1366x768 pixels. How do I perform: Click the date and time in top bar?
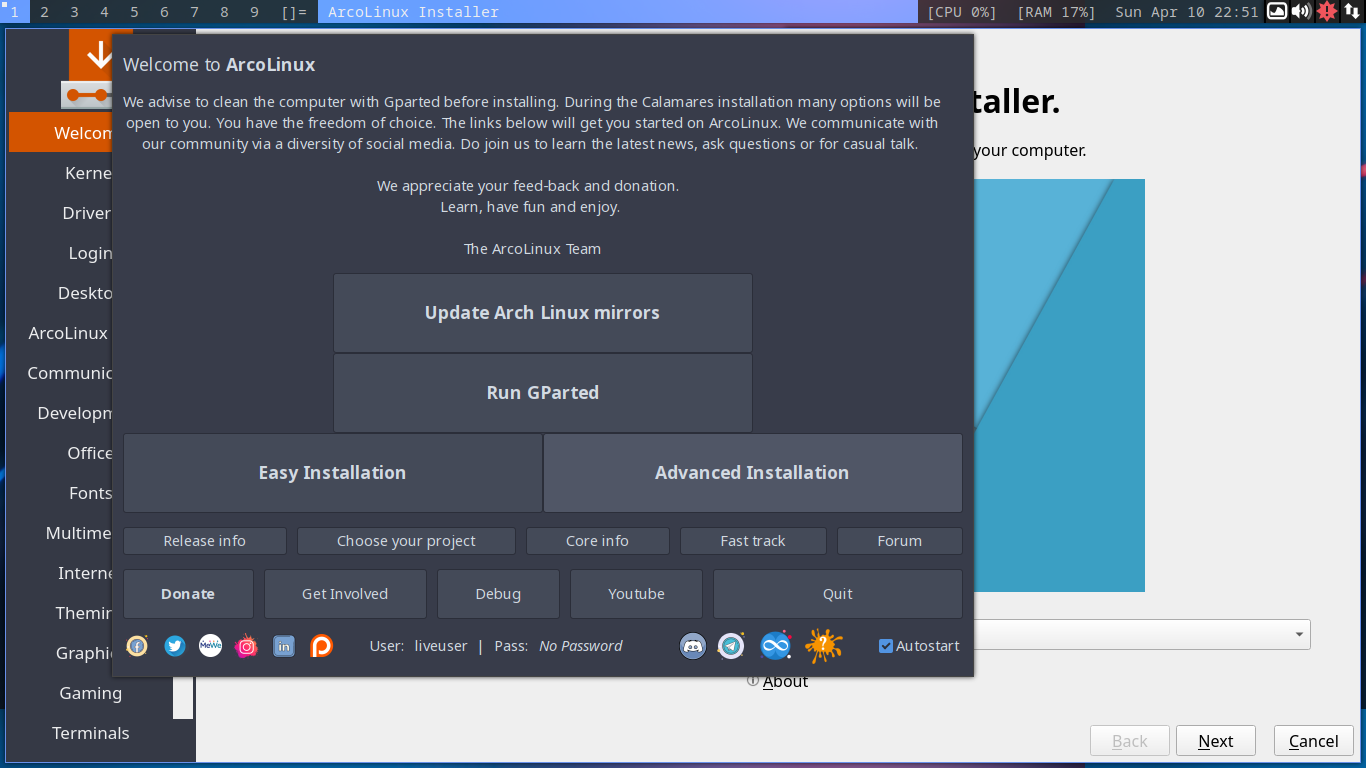(x=1187, y=12)
